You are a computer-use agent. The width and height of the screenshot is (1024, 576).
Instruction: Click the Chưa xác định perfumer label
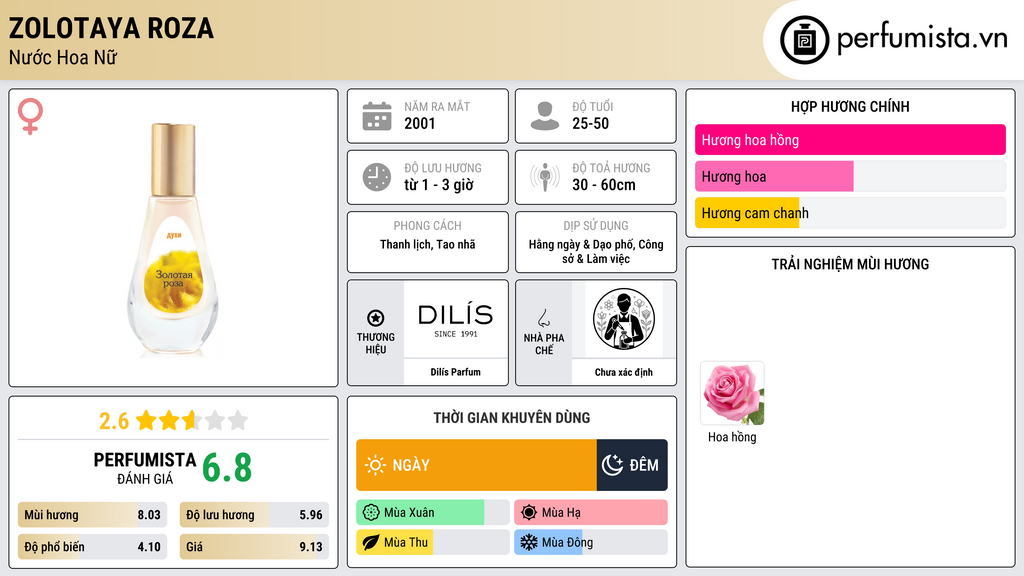(x=624, y=372)
